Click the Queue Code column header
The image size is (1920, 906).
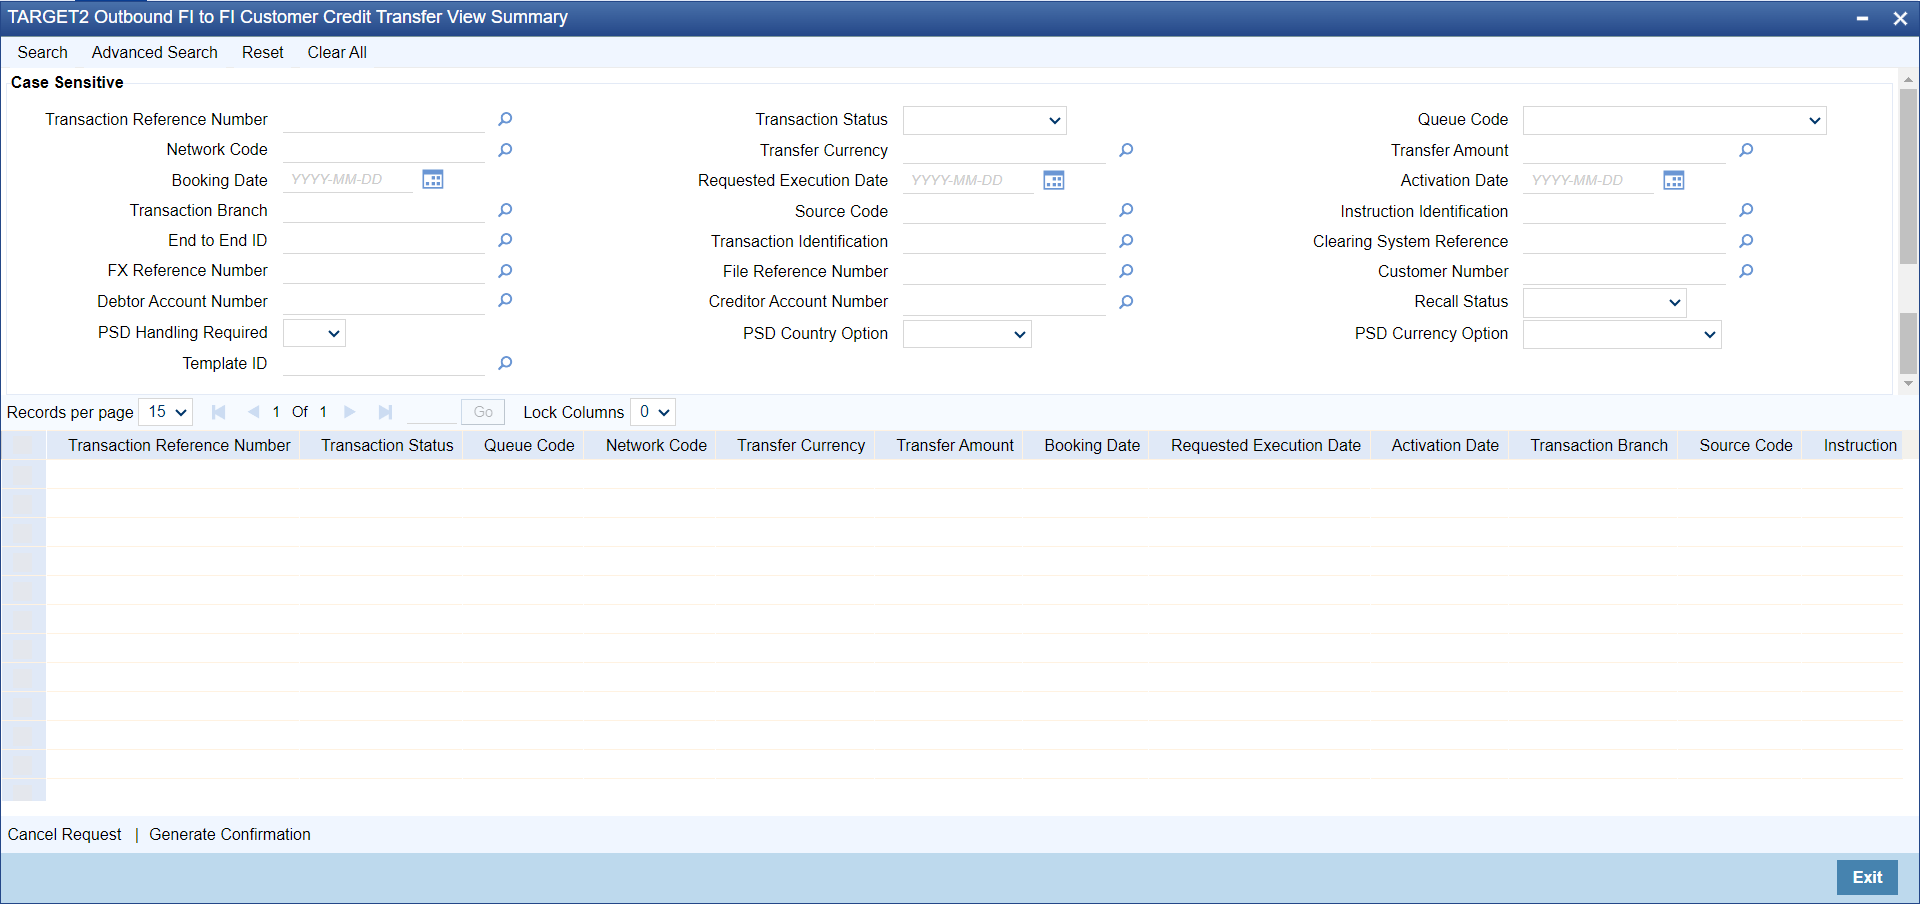(529, 446)
